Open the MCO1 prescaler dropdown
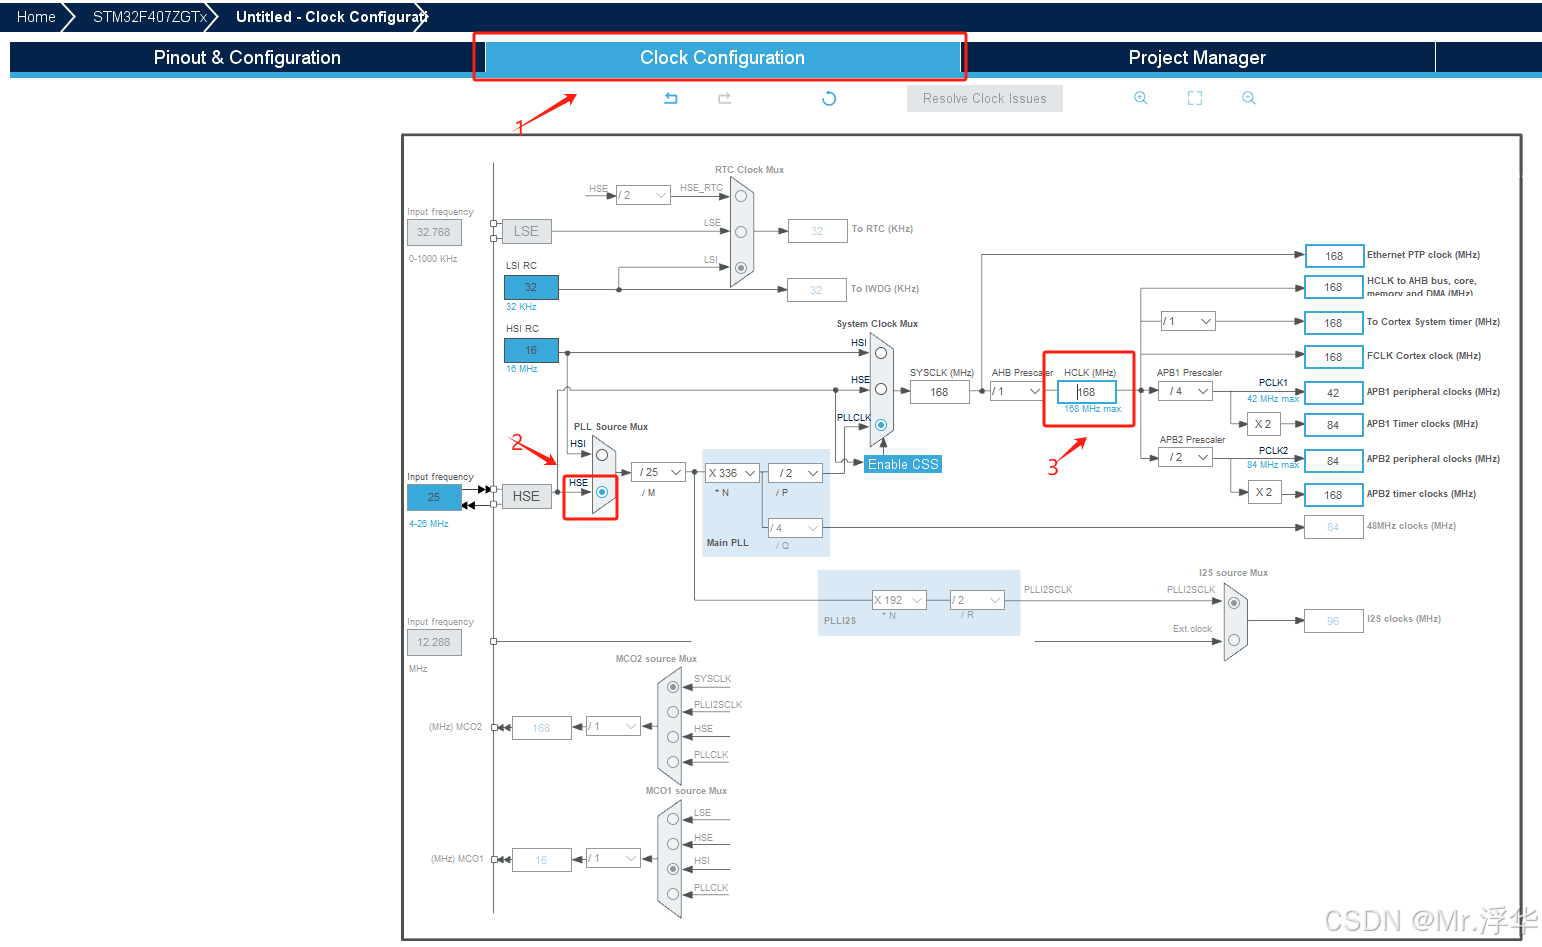This screenshot has height=947, width=1542. tap(613, 858)
